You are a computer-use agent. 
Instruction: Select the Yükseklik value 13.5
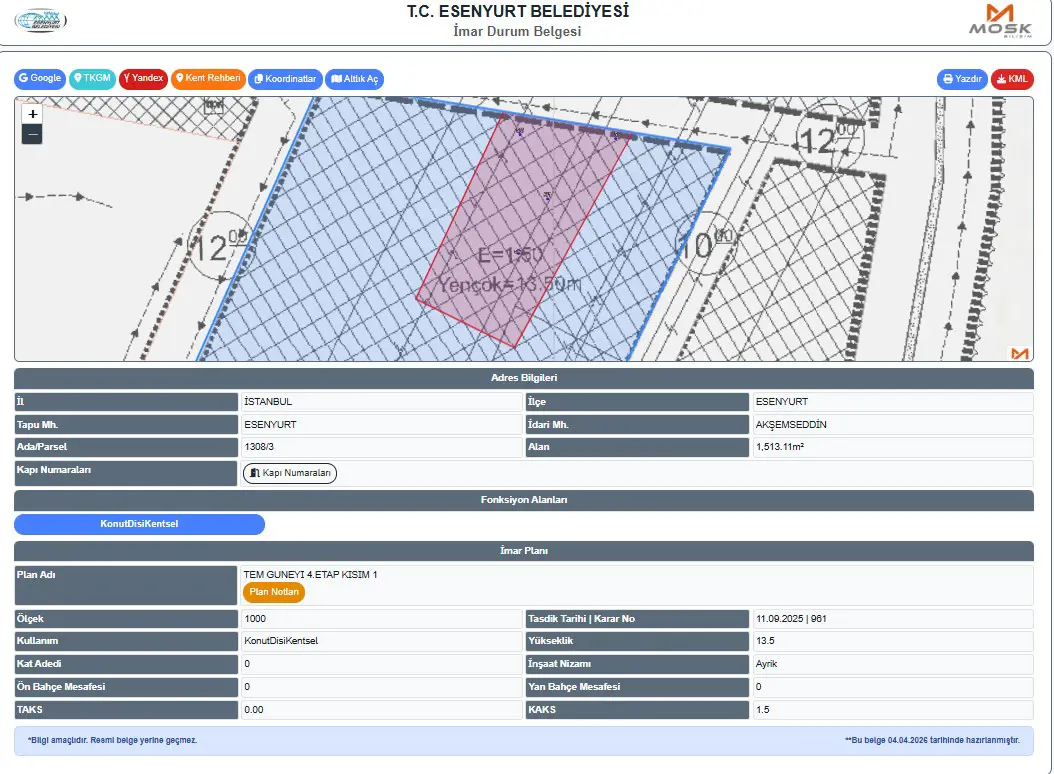(765, 642)
